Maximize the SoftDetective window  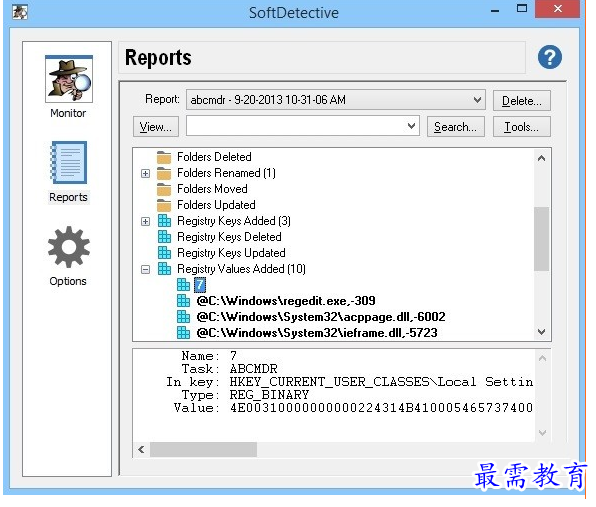coord(522,8)
